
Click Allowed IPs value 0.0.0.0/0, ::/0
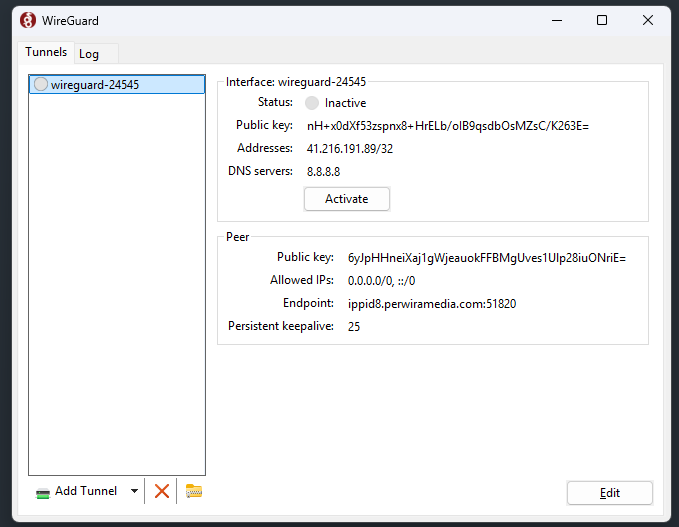pyautogui.click(x=381, y=281)
